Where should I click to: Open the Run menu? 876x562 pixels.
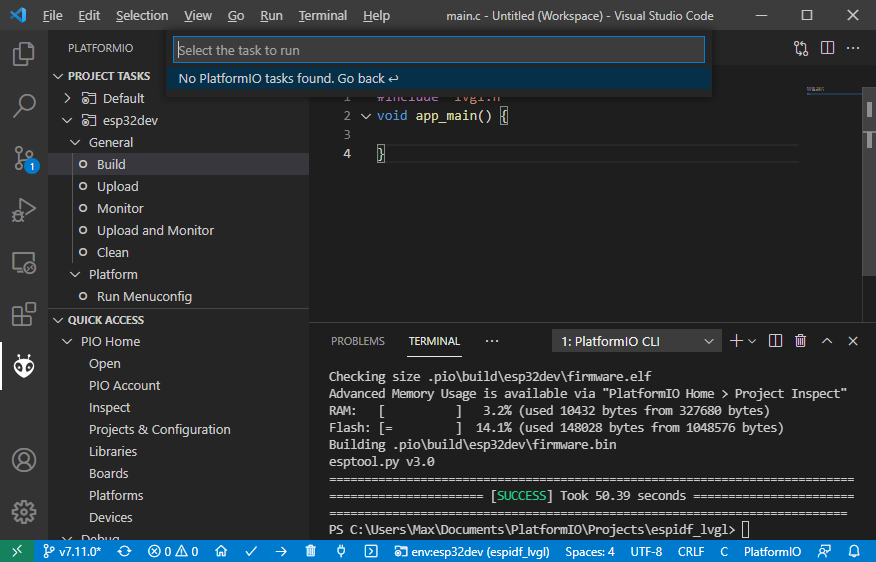point(271,16)
